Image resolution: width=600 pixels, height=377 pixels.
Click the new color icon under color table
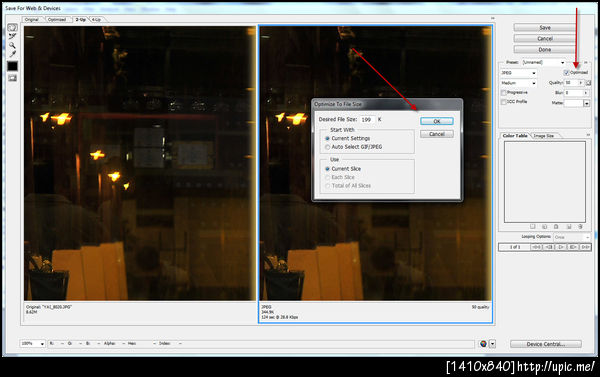(x=569, y=227)
